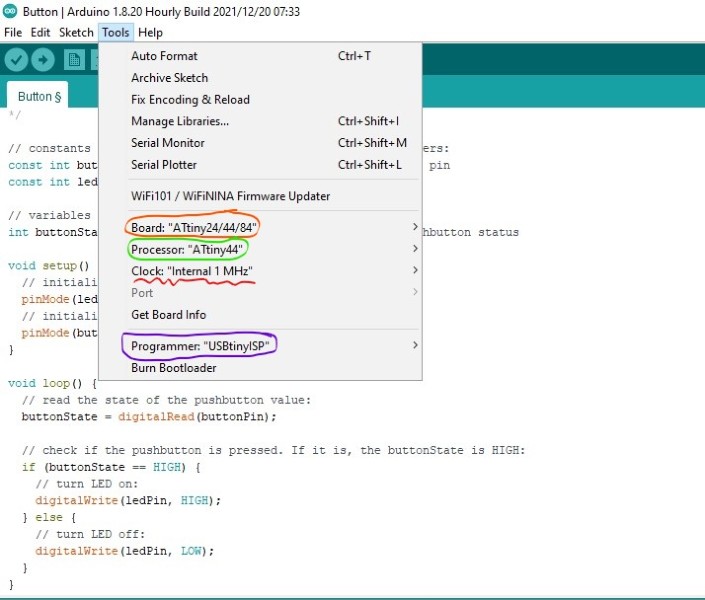Image resolution: width=705 pixels, height=600 pixels.
Task: Click the arrow beside Clock entry
Action: point(415,270)
